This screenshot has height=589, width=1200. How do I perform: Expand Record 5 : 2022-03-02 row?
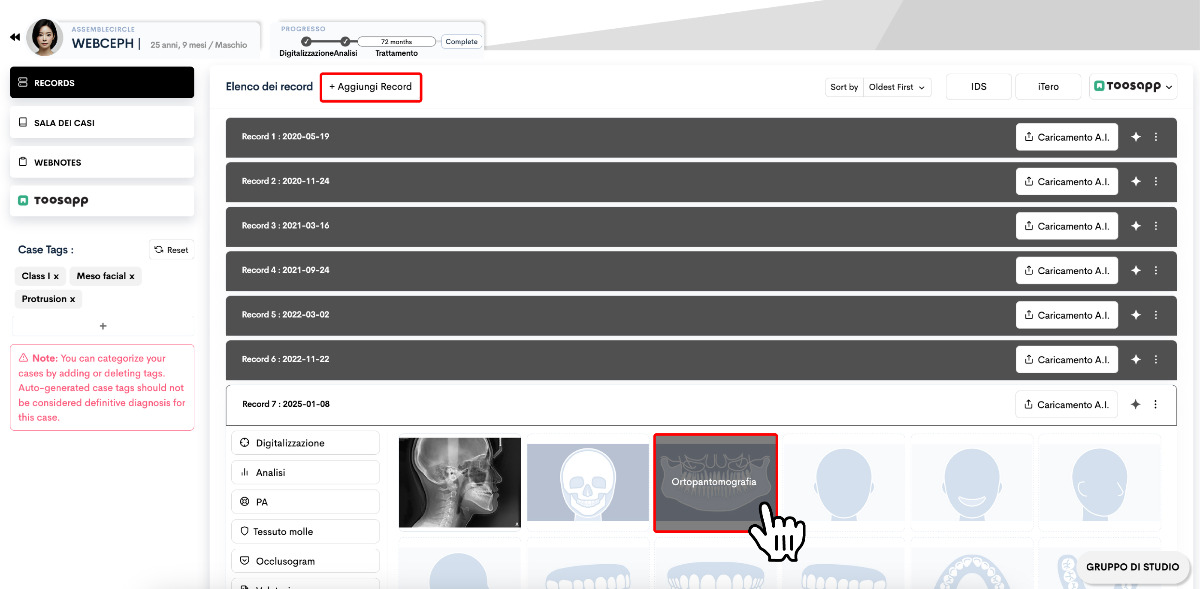600,315
